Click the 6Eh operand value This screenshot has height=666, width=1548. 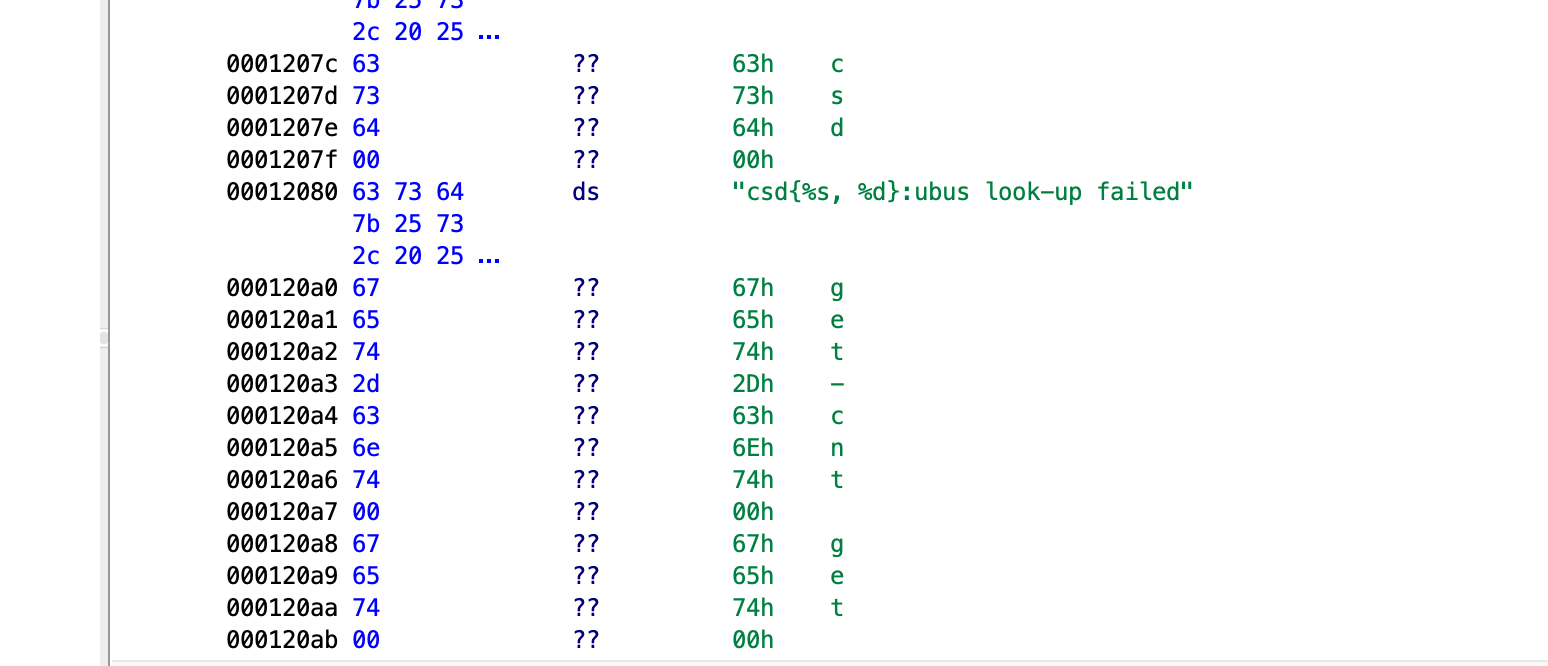pyautogui.click(x=753, y=448)
